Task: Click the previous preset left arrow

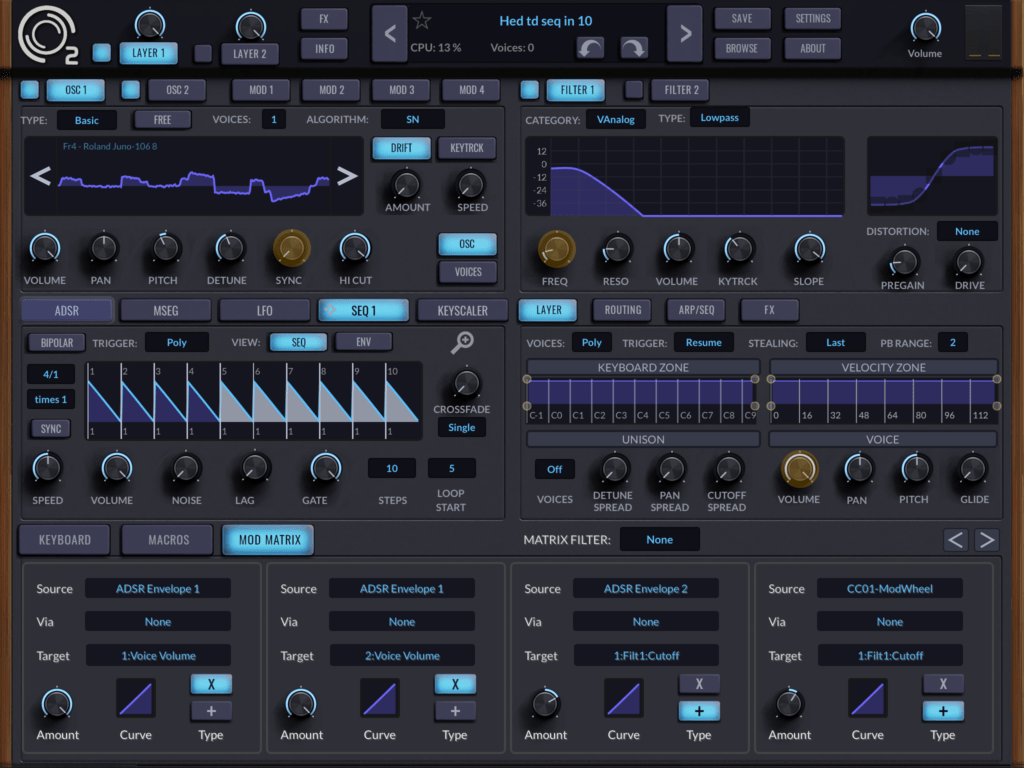Action: click(x=392, y=33)
